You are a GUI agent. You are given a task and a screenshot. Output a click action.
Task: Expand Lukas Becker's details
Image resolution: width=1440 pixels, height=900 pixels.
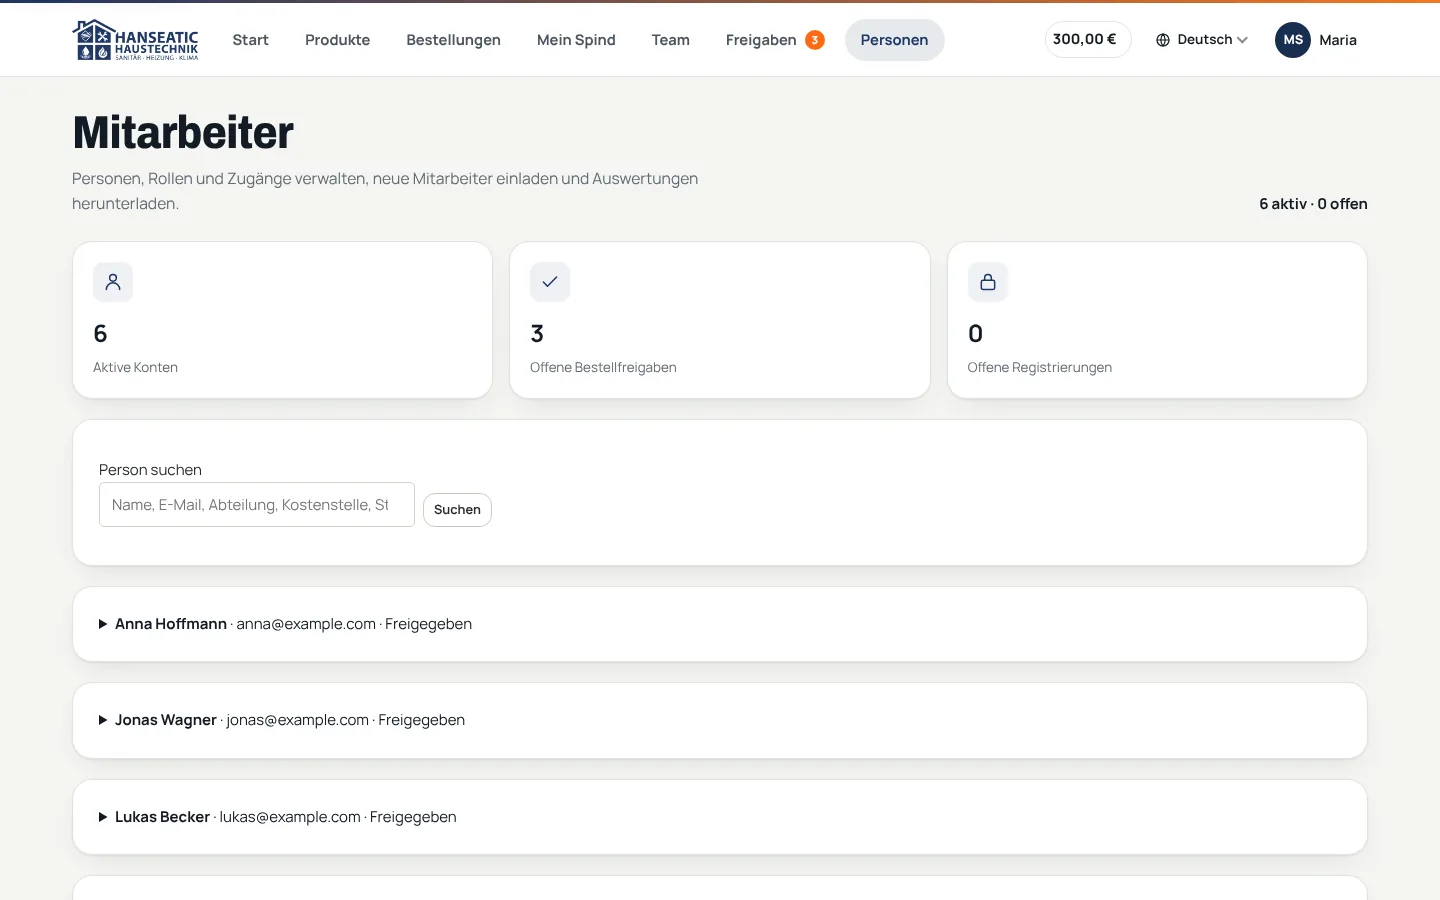tap(720, 817)
